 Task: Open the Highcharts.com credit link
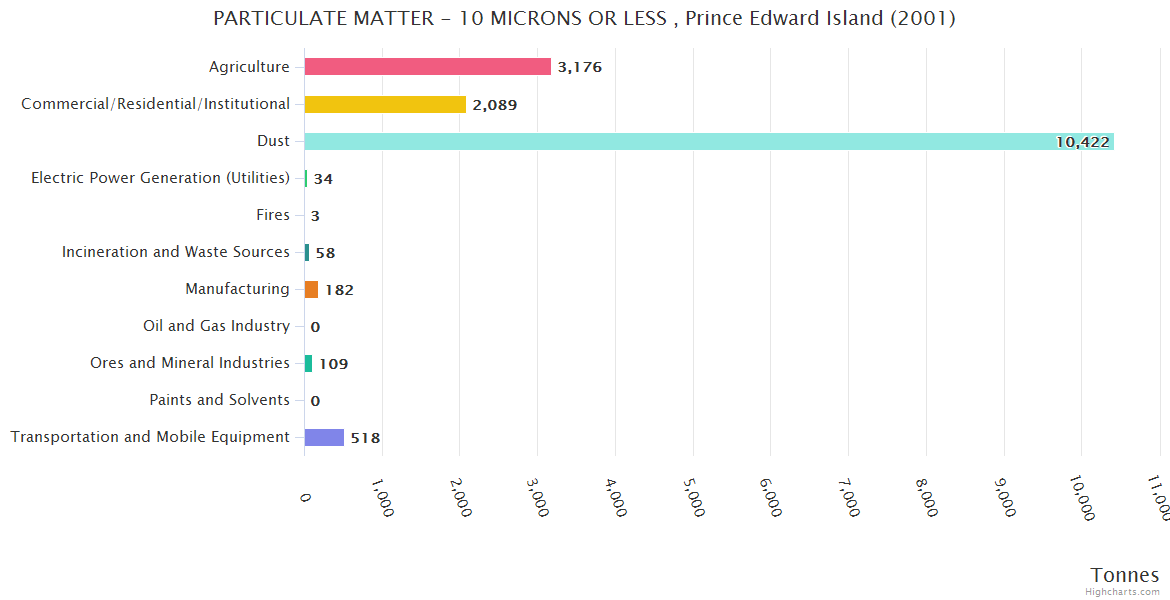[1125, 592]
